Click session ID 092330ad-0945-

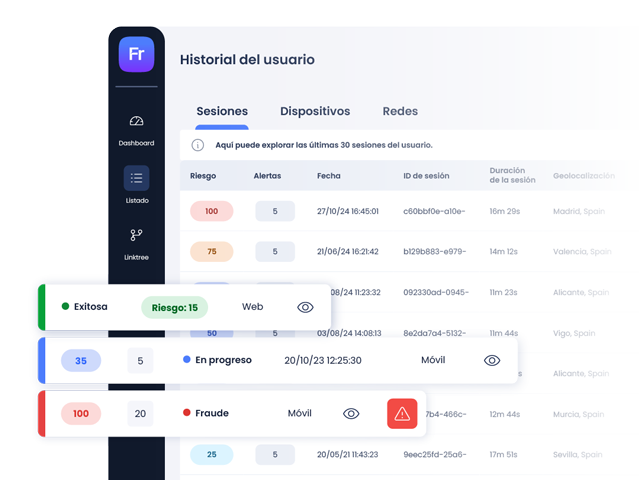pos(436,292)
